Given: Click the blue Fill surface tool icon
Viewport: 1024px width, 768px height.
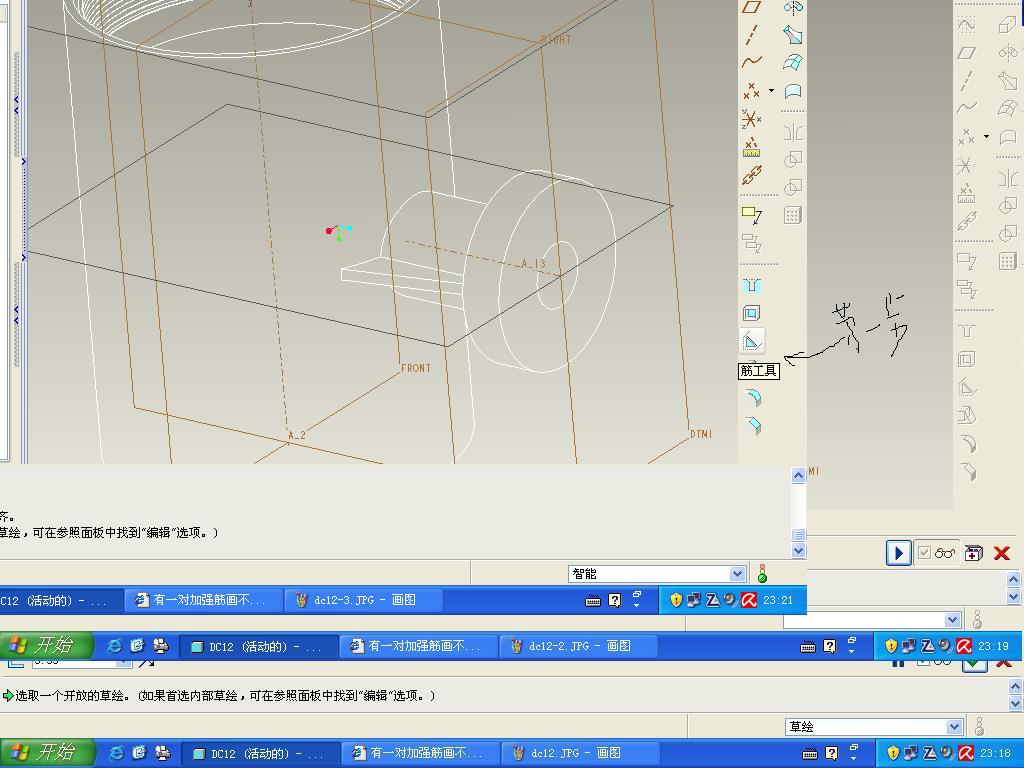Looking at the screenshot, I should click(793, 91).
